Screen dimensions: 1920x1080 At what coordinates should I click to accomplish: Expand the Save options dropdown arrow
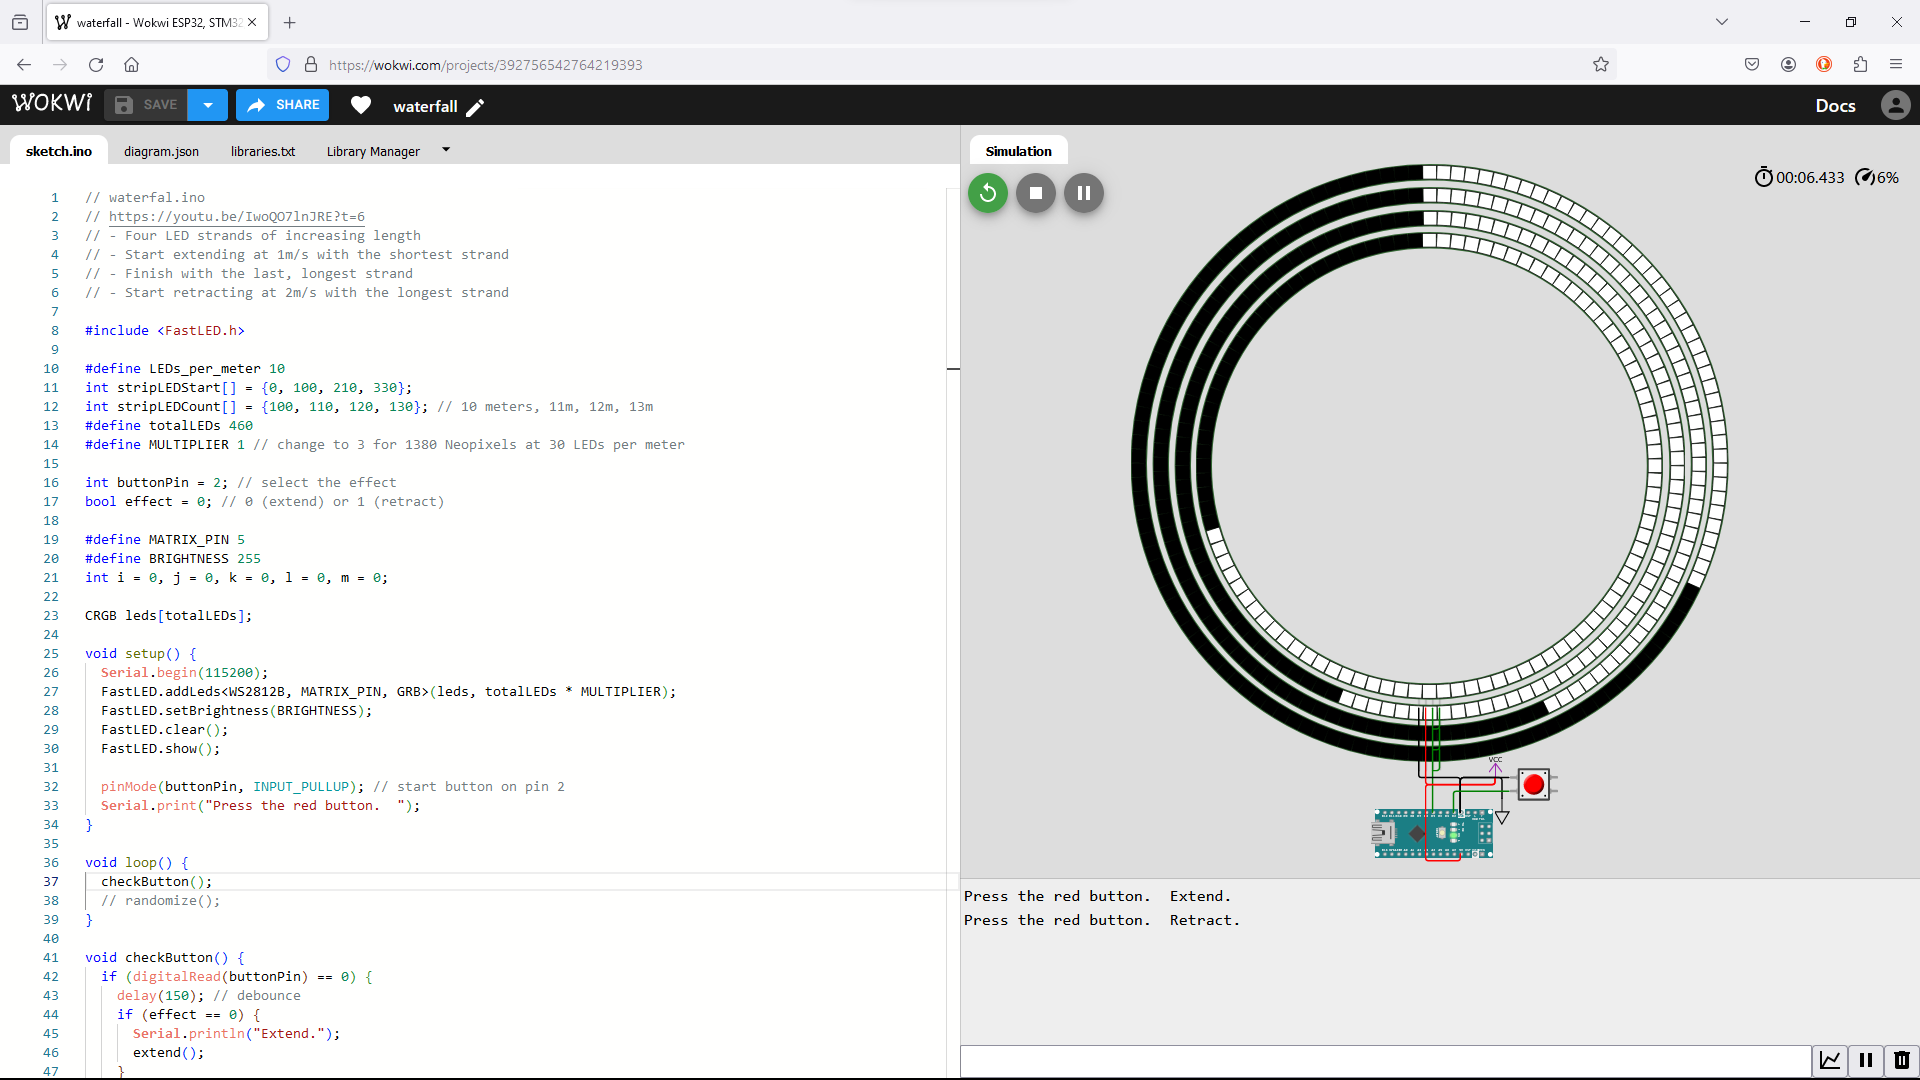[x=208, y=105]
